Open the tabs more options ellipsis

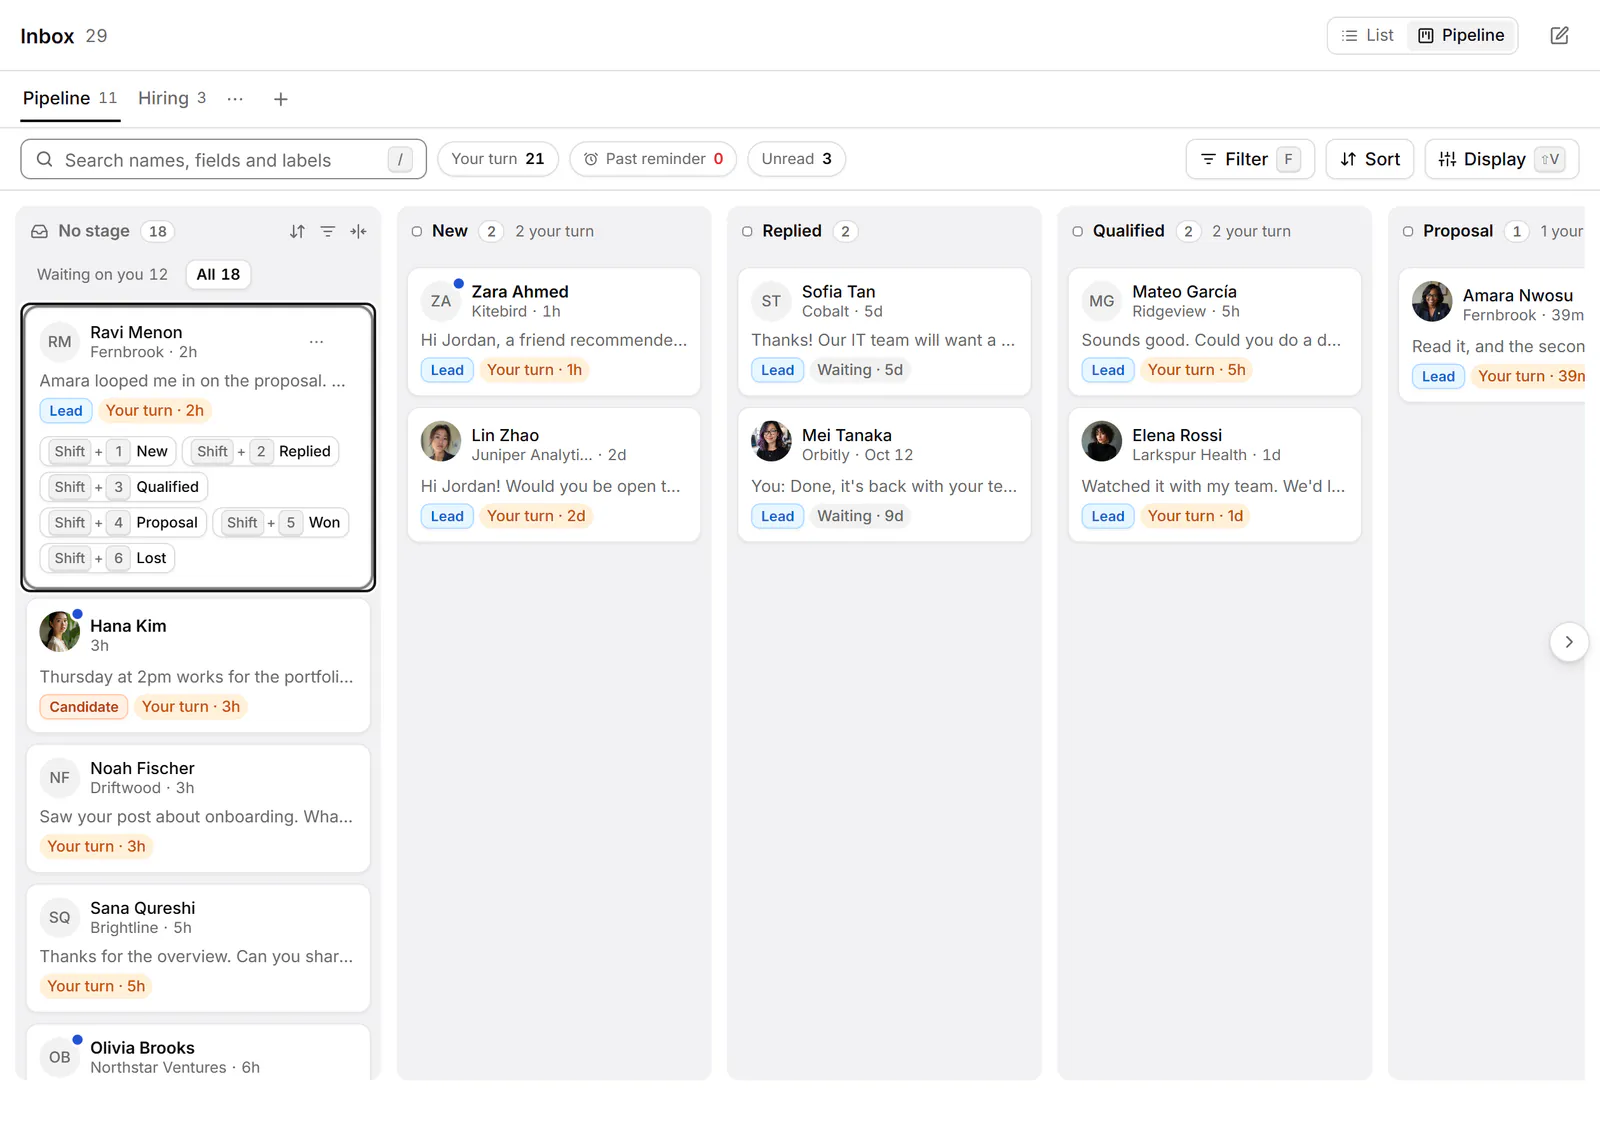click(x=235, y=99)
